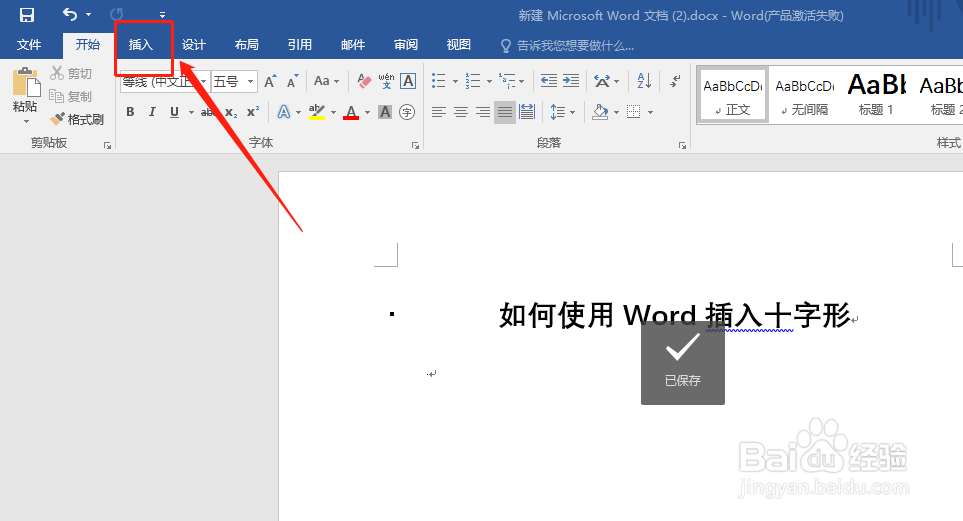
Task: Click the 剪切 cut button
Action: click(71, 73)
